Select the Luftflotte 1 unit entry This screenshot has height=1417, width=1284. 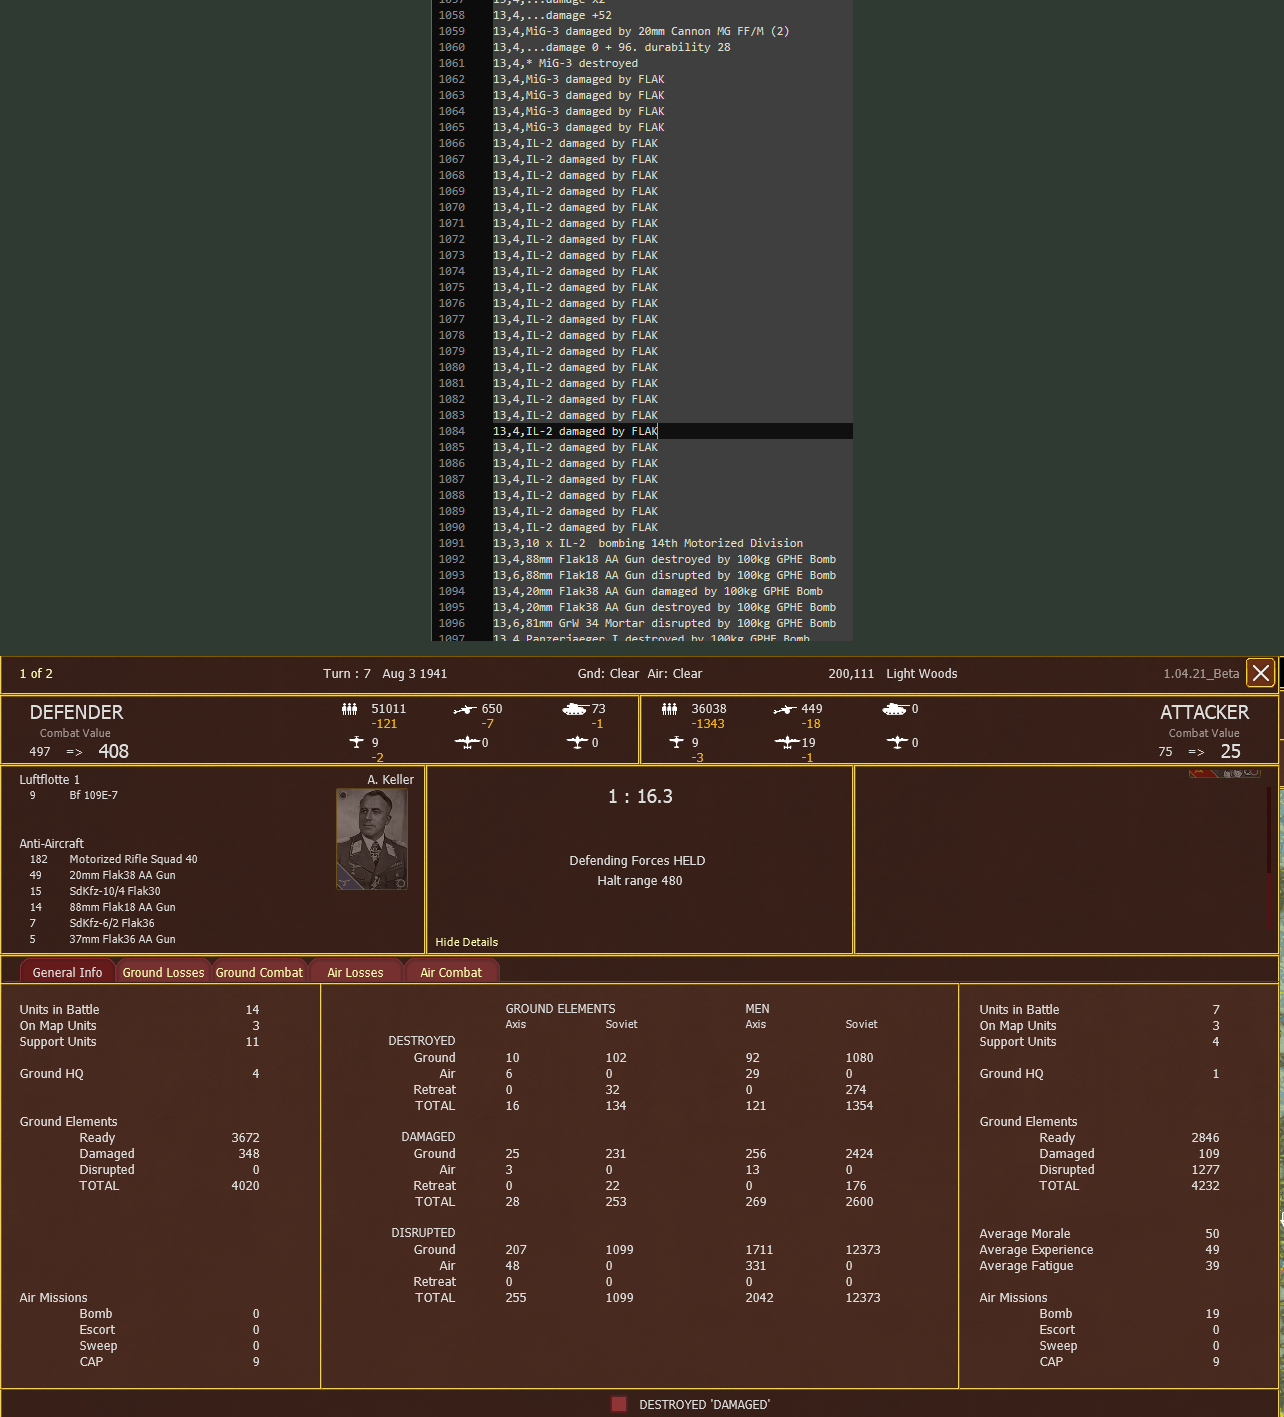[49, 779]
